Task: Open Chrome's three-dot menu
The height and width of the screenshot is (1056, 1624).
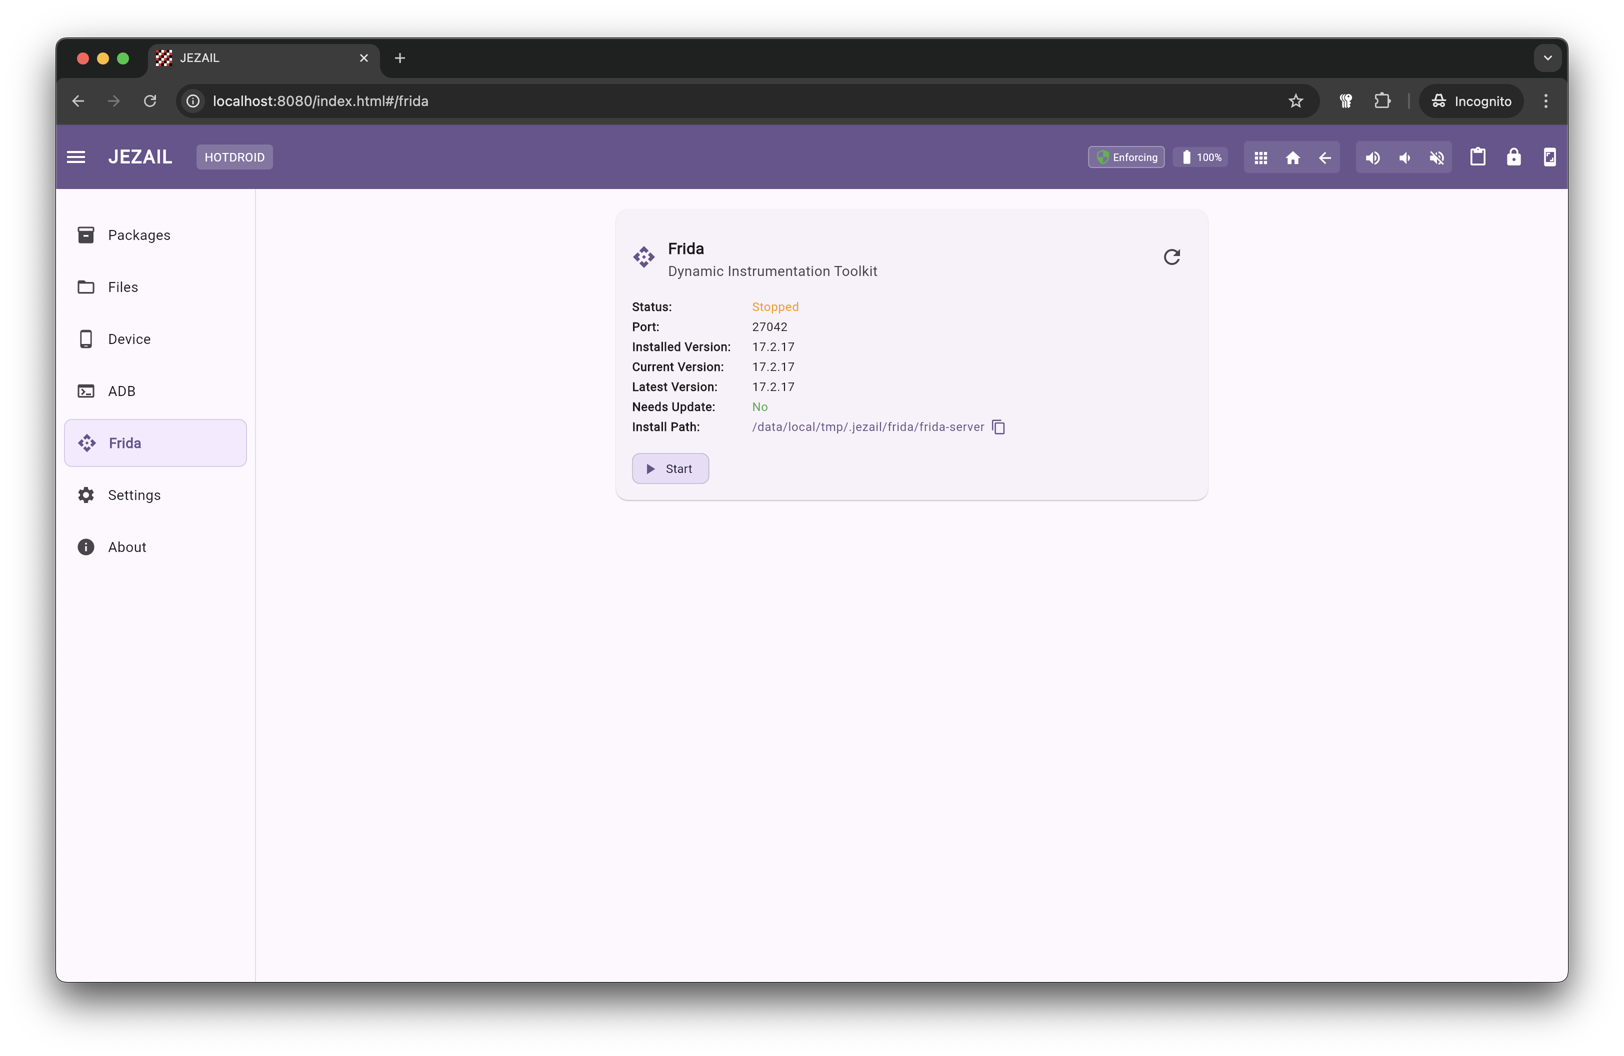Action: (x=1545, y=101)
